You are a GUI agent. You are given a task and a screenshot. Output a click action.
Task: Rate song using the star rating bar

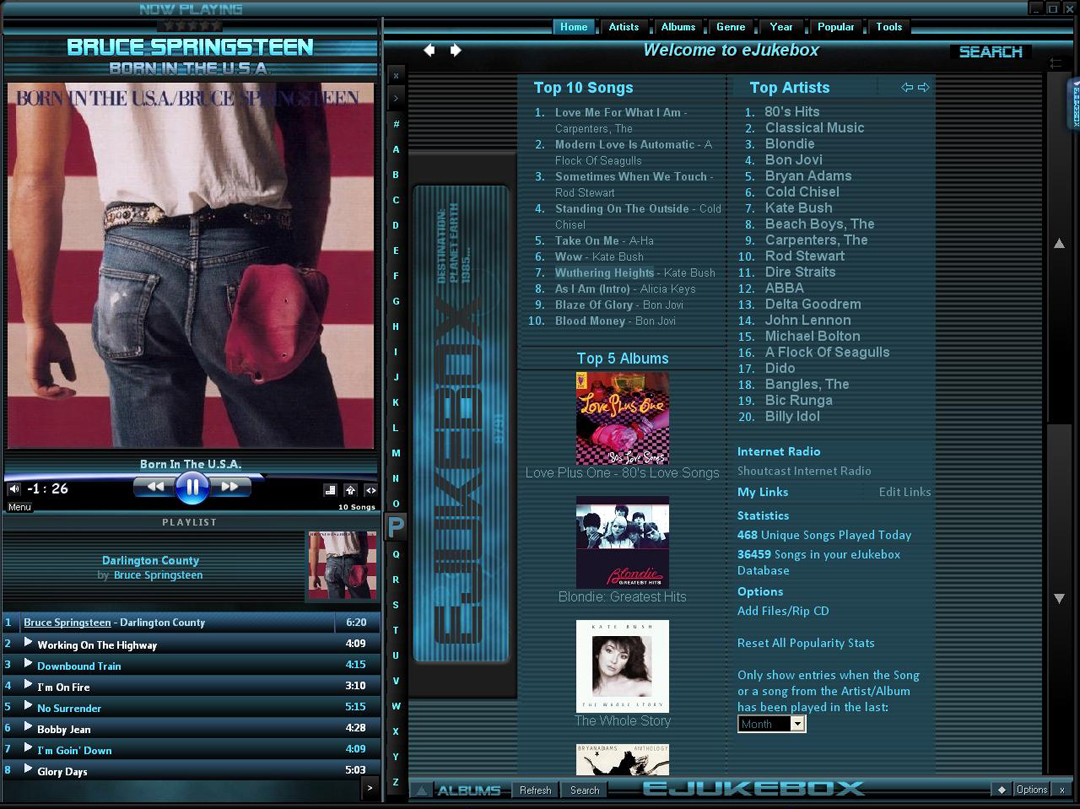[x=191, y=25]
